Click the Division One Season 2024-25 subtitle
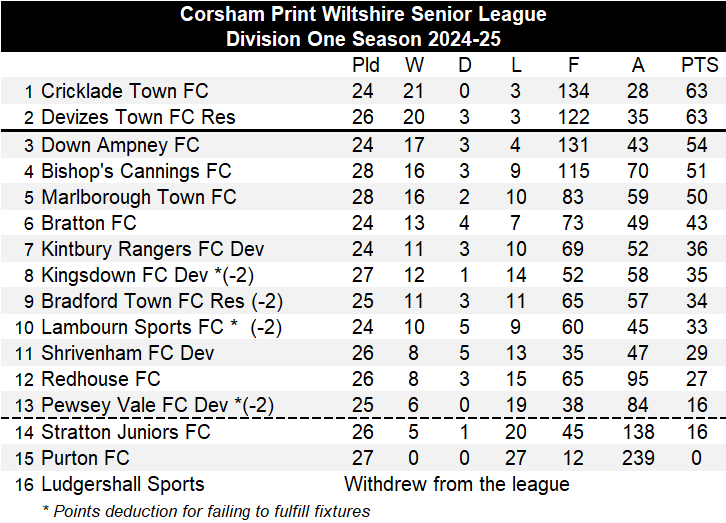 coord(363,40)
